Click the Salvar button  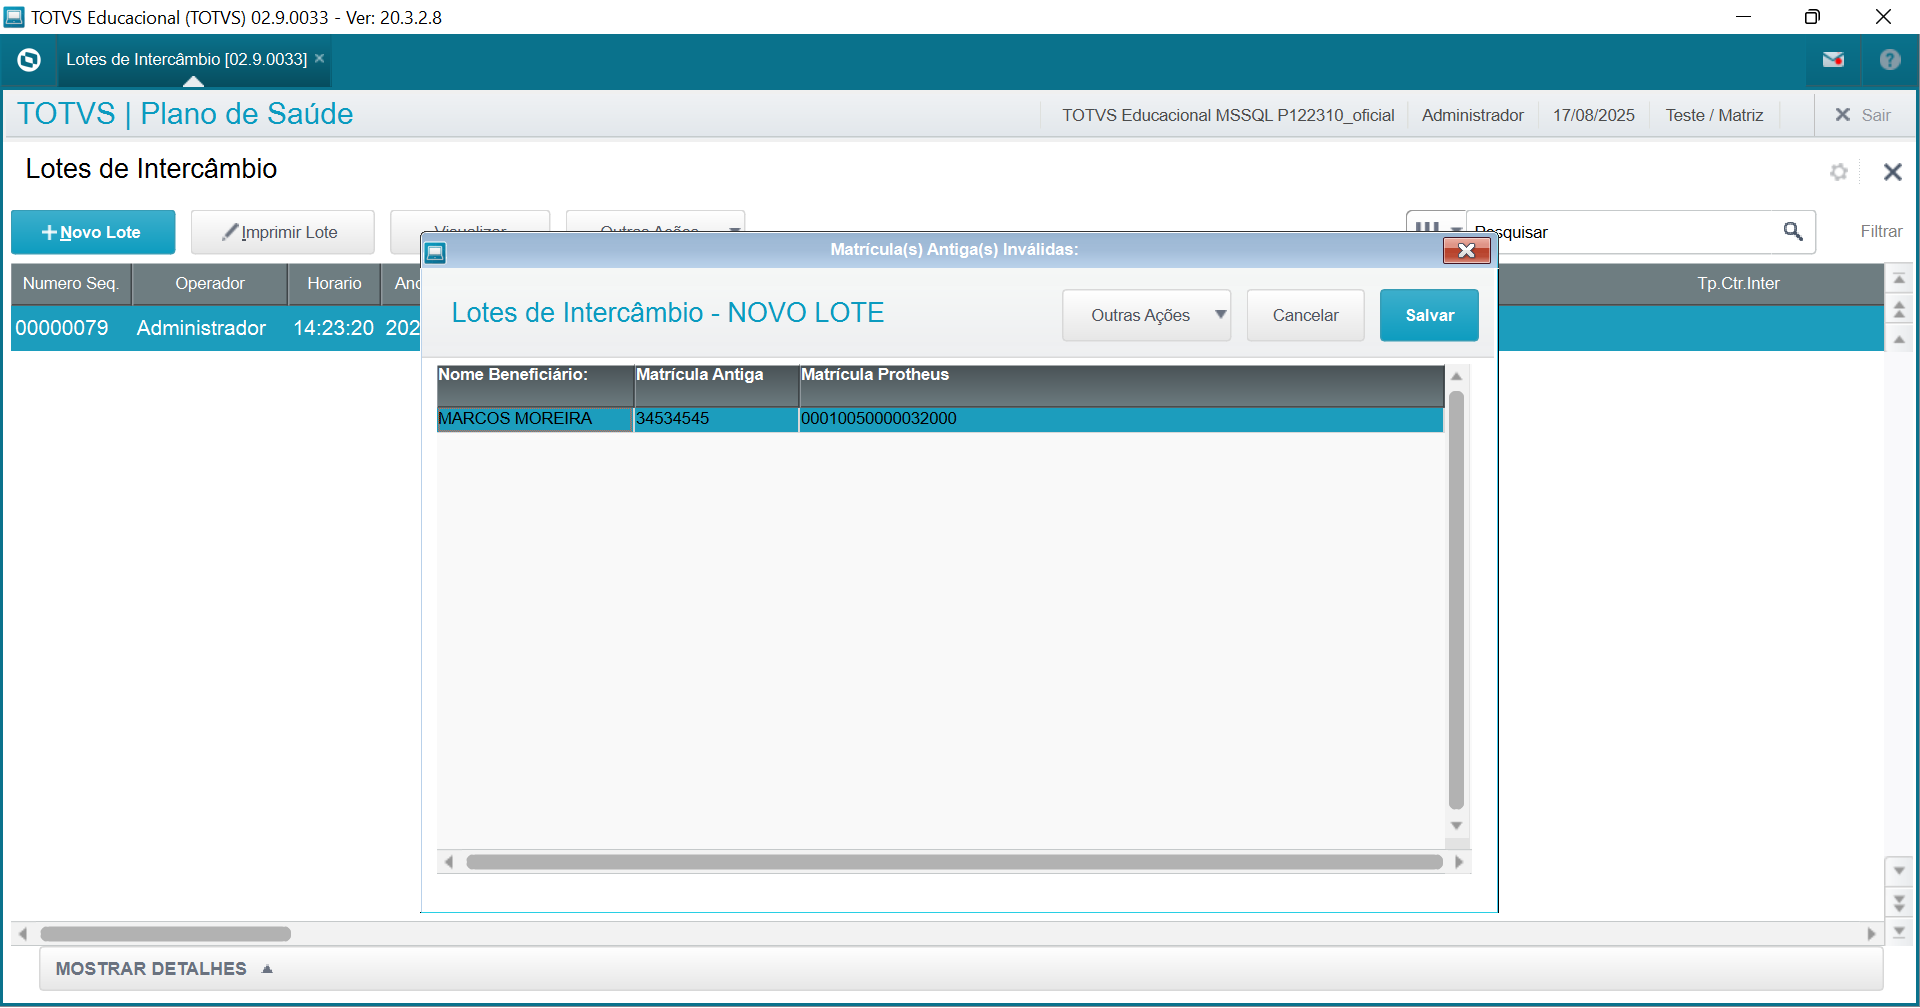[1429, 315]
